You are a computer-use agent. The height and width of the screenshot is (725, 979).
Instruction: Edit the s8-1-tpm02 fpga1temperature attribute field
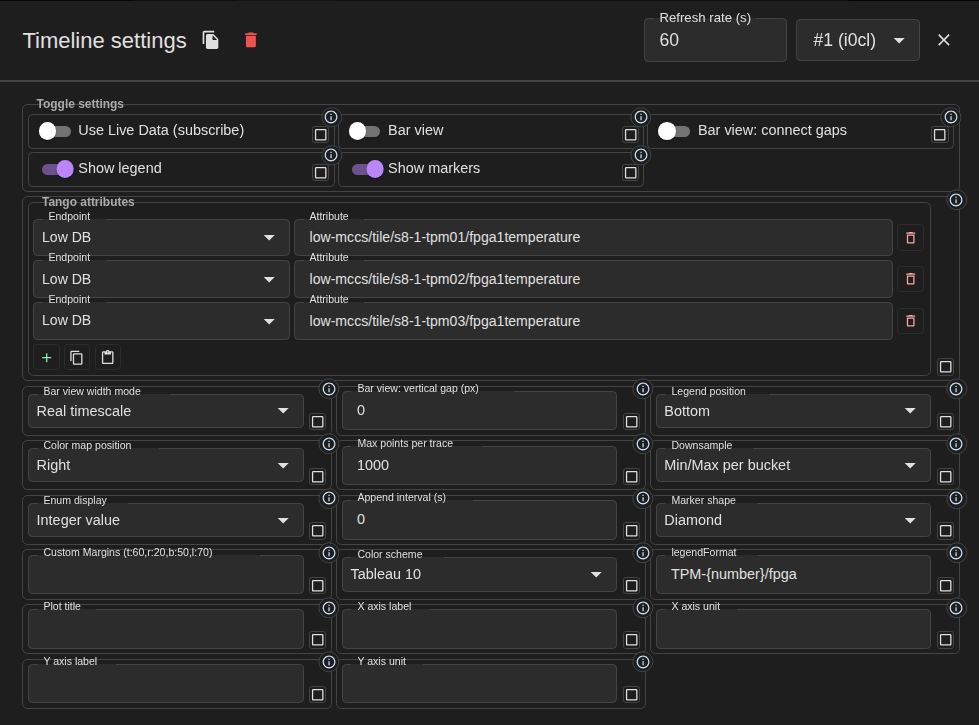click(593, 279)
